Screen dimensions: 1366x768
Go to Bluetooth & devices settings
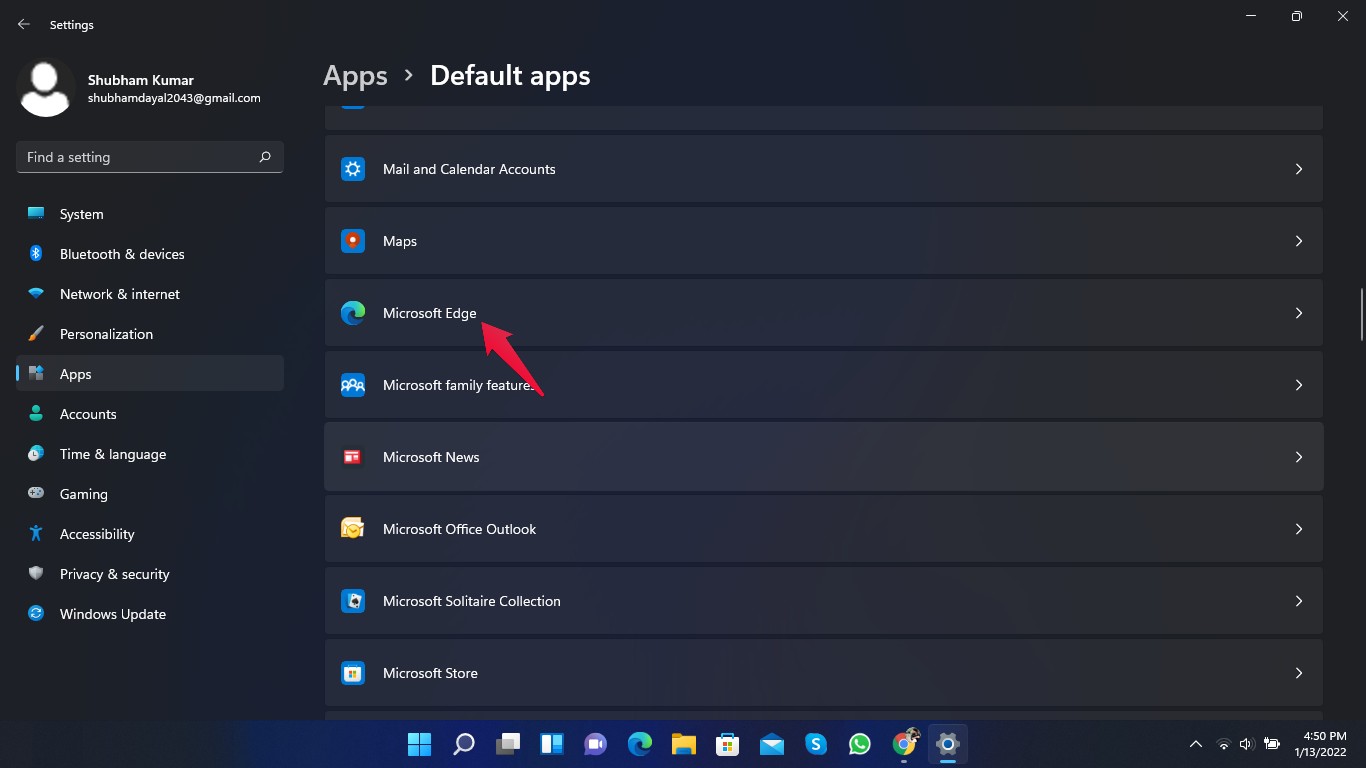[121, 254]
